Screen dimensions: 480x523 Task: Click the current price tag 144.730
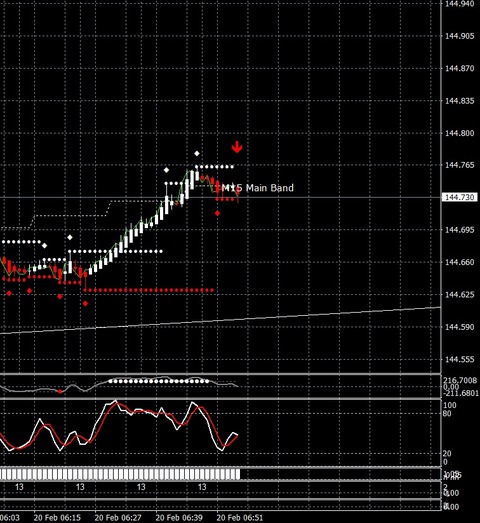(460, 197)
